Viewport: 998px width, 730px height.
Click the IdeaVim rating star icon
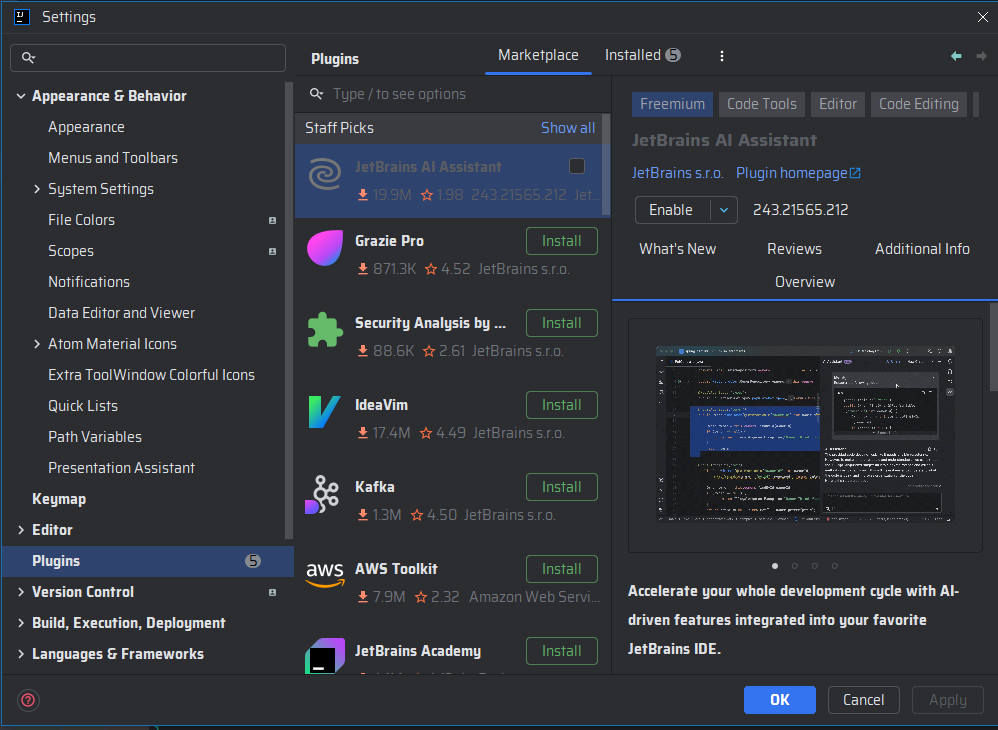pyautogui.click(x=426, y=433)
